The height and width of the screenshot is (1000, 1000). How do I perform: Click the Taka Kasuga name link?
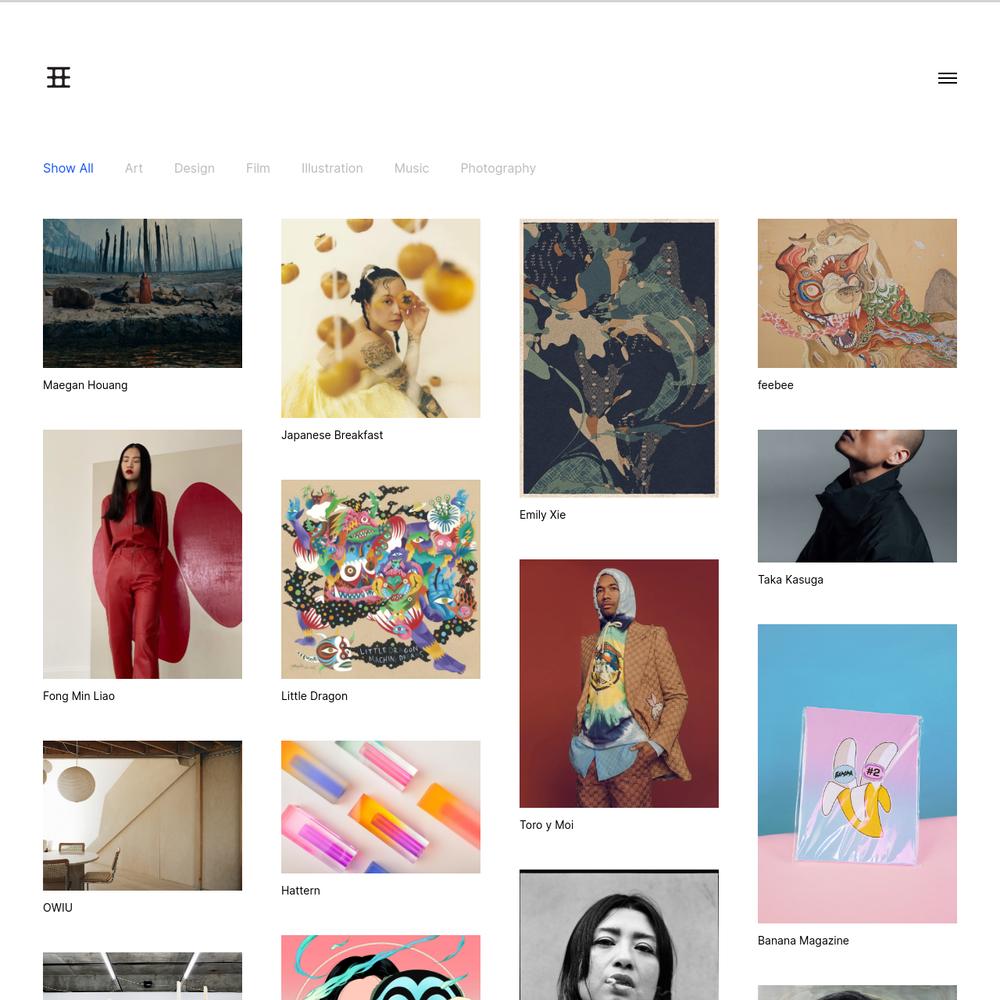pyautogui.click(x=790, y=580)
